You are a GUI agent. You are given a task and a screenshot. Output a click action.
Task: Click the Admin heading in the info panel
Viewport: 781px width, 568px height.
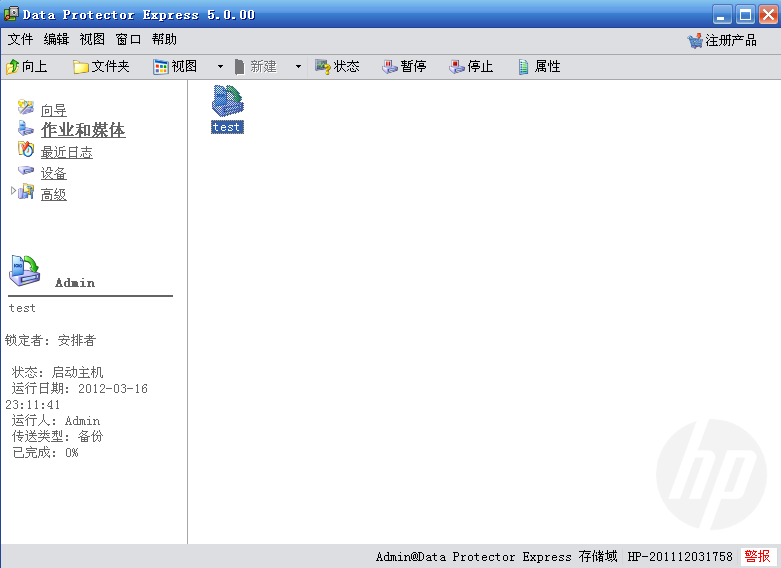pos(75,283)
